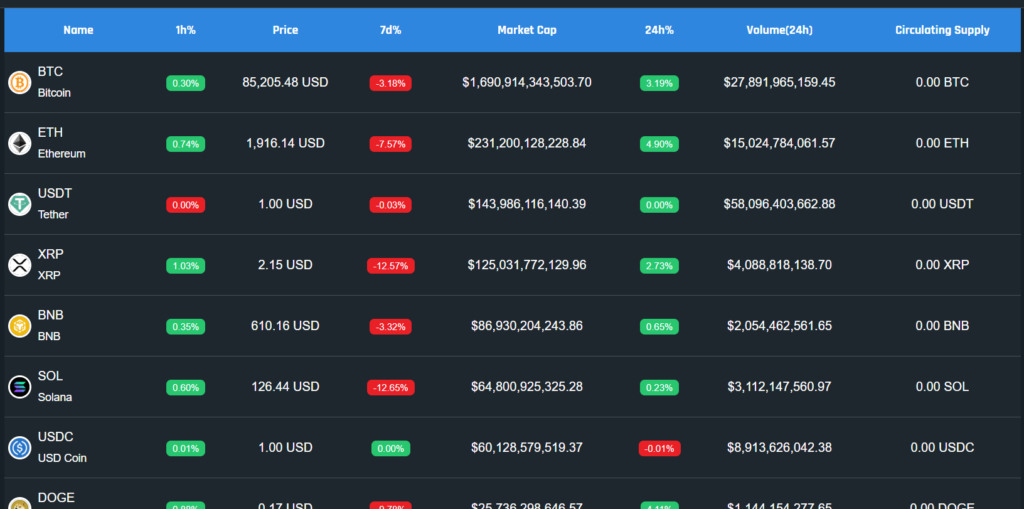Click Solana's 0.23% 24h badge
Image resolution: width=1024 pixels, height=509 pixels.
coord(659,387)
